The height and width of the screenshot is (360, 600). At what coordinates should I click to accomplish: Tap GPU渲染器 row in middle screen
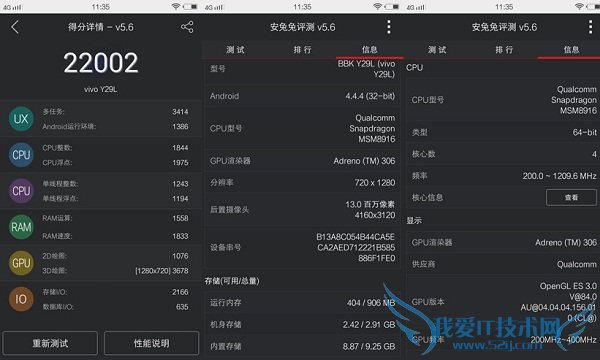(x=302, y=161)
